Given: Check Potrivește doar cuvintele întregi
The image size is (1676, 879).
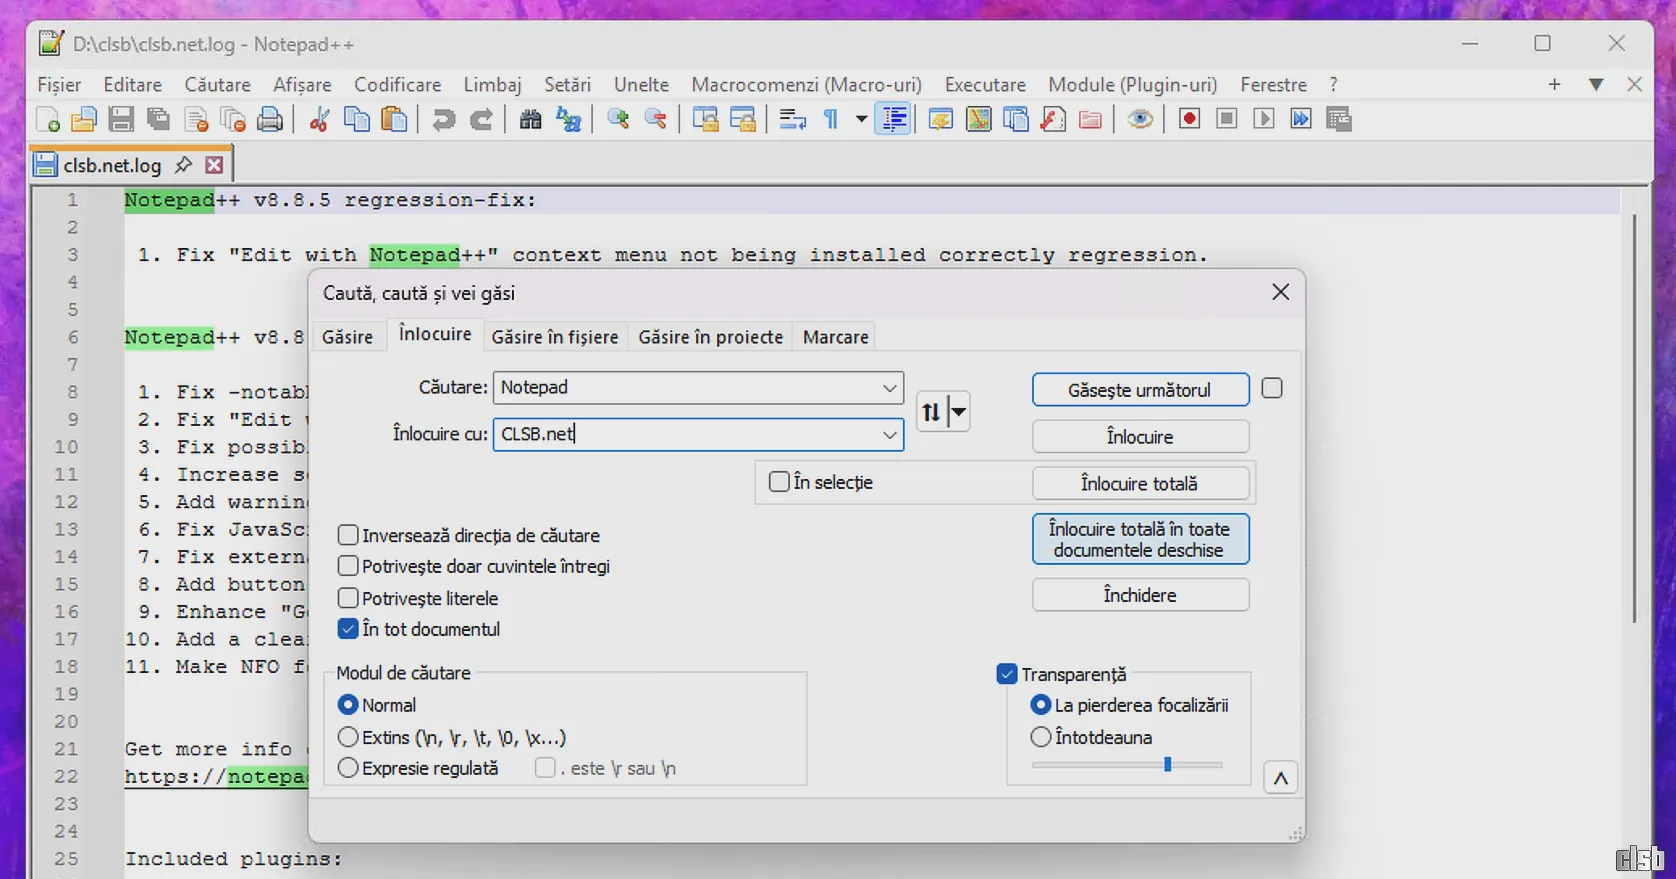Looking at the screenshot, I should (x=348, y=566).
